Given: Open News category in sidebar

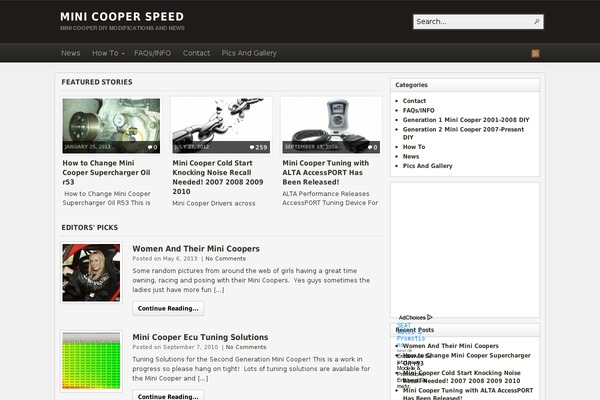Looking at the screenshot, I should point(411,157).
